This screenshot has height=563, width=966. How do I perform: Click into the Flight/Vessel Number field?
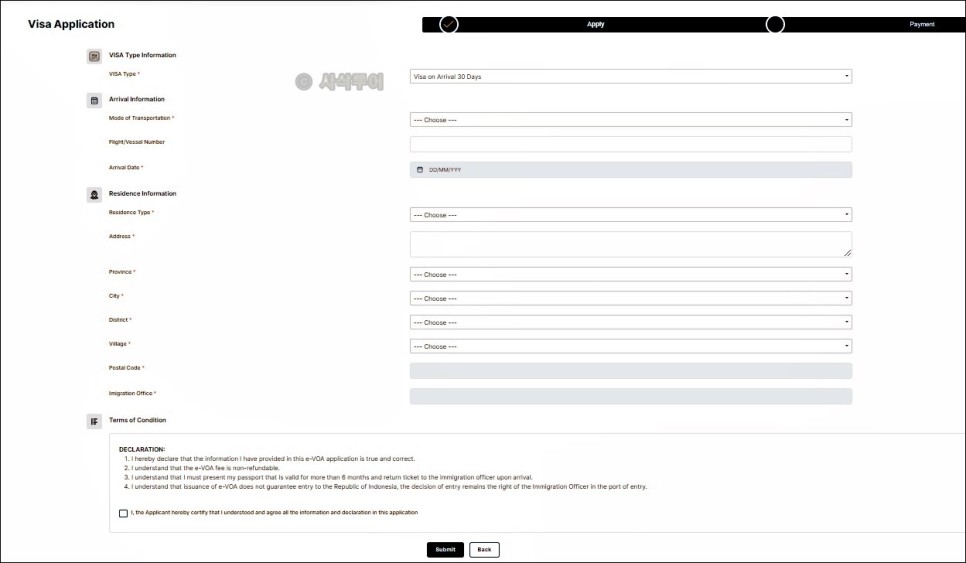(631, 144)
